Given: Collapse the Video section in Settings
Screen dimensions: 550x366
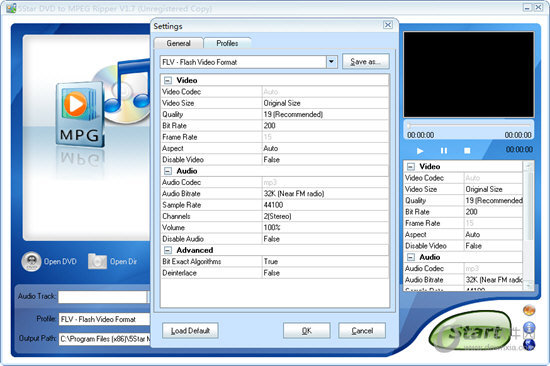Looking at the screenshot, I should [168, 80].
